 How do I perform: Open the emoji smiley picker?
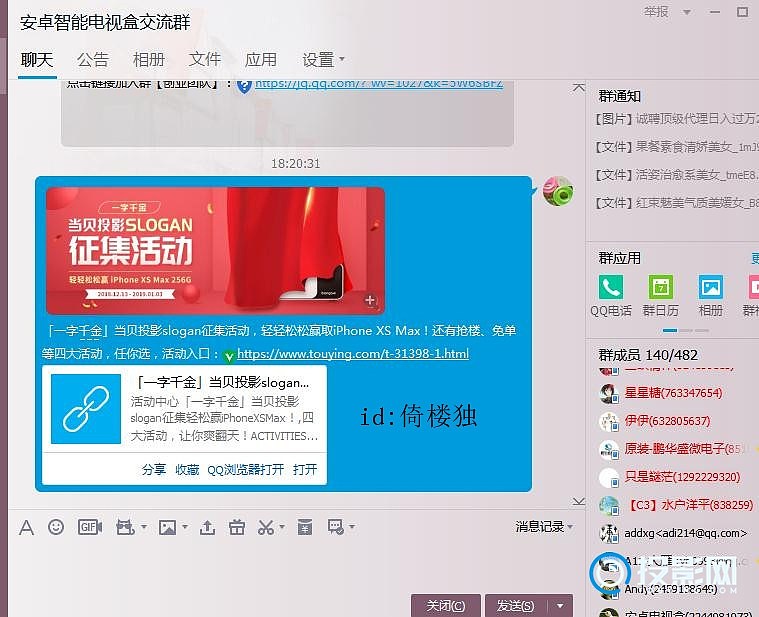click(x=56, y=527)
